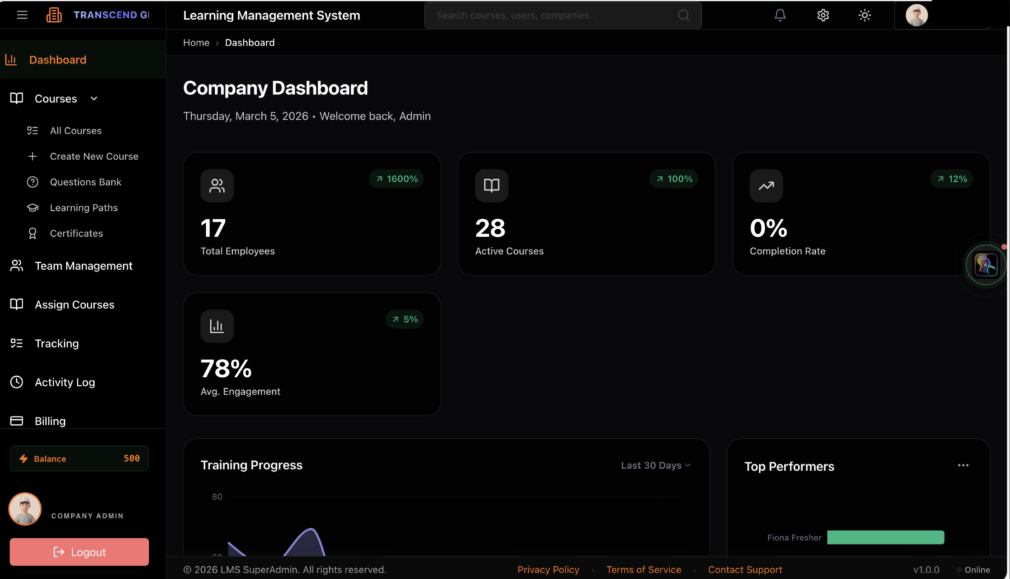Image resolution: width=1010 pixels, height=579 pixels.
Task: Open settings gear in header
Action: (x=823, y=15)
